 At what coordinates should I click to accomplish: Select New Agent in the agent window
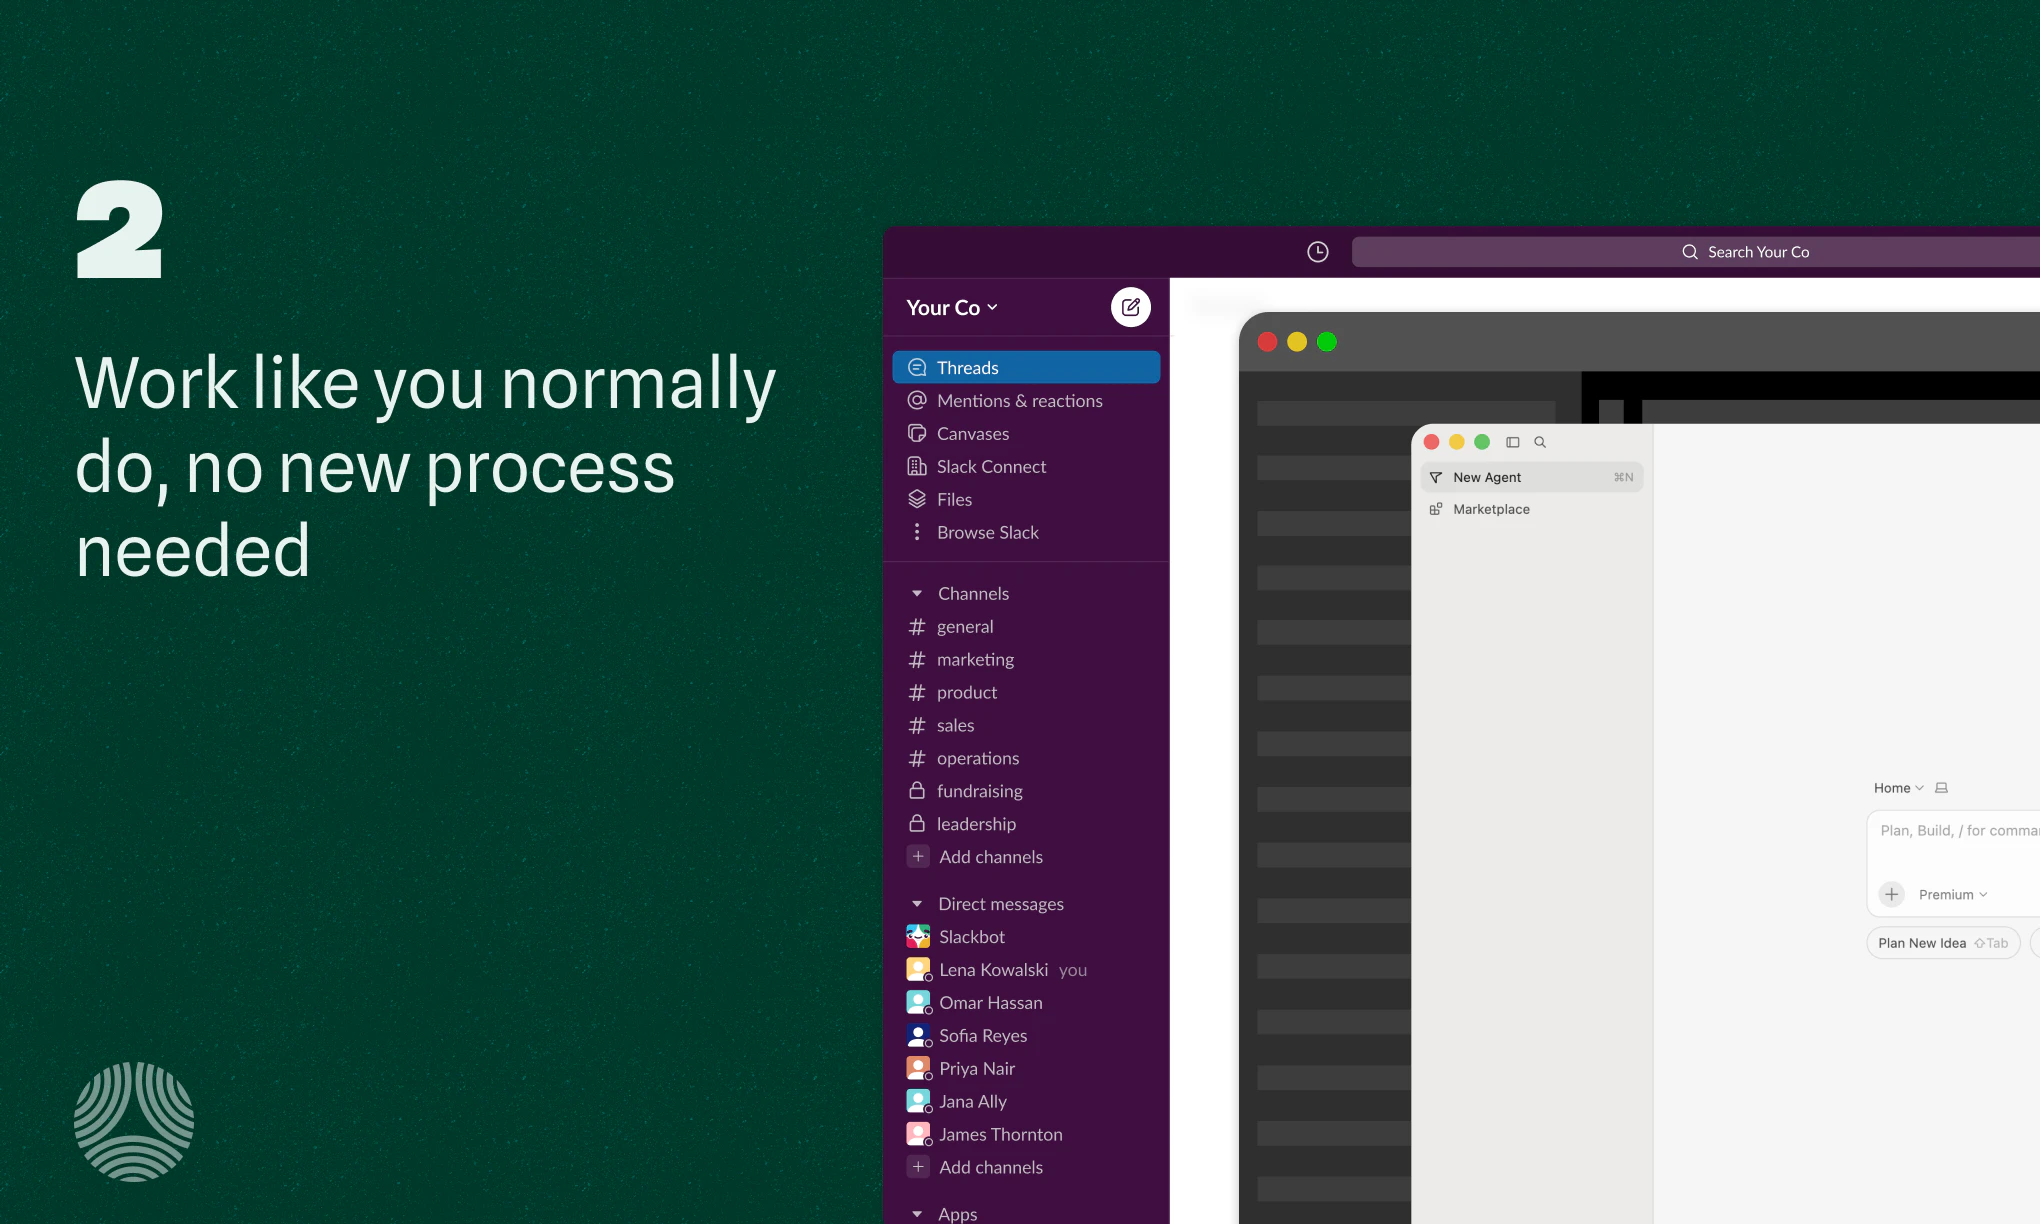coord(1531,477)
